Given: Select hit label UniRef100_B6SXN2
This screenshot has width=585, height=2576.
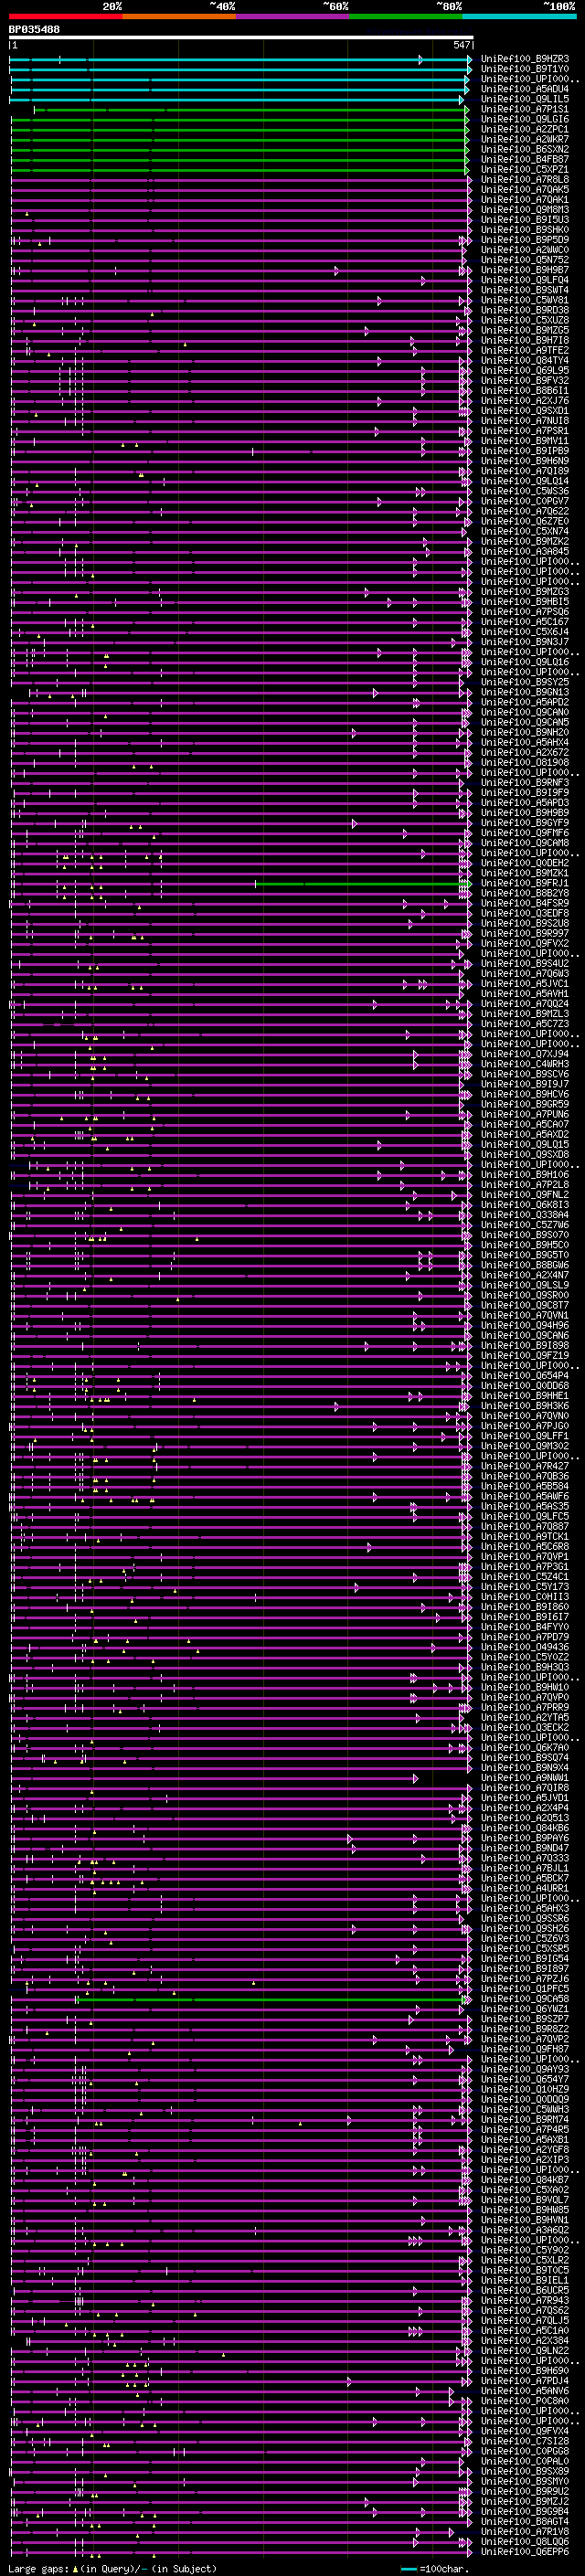Looking at the screenshot, I should (x=525, y=149).
